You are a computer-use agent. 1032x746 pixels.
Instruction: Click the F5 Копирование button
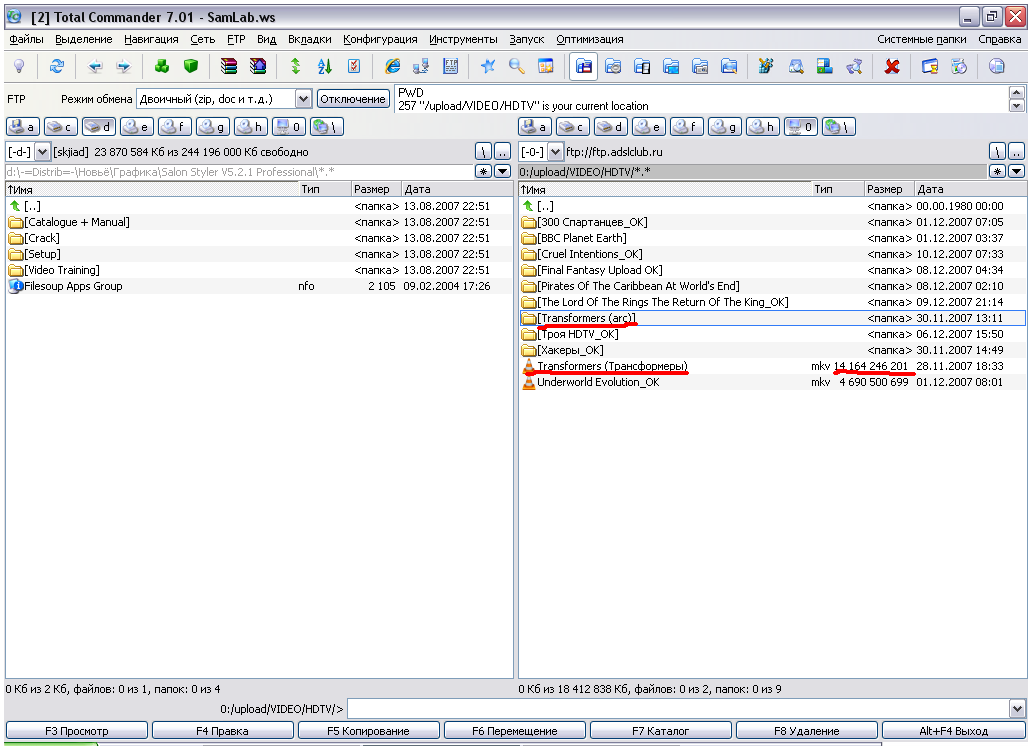click(369, 731)
